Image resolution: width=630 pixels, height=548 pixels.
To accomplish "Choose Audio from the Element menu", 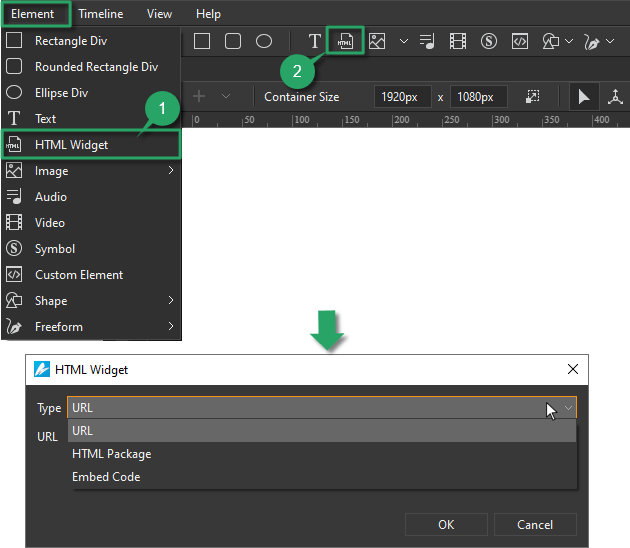I will [92, 197].
